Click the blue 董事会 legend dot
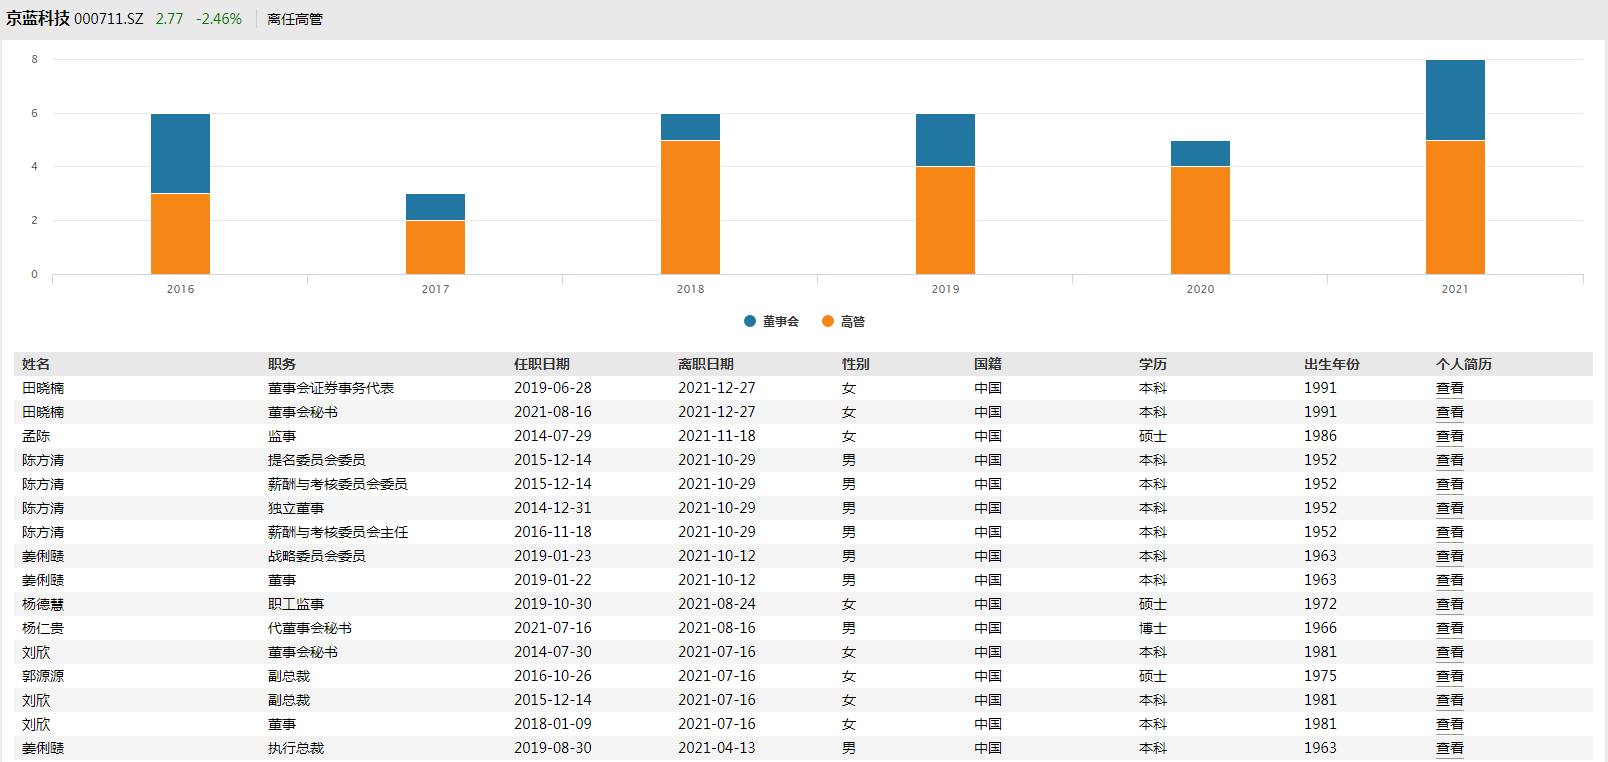 [x=750, y=321]
